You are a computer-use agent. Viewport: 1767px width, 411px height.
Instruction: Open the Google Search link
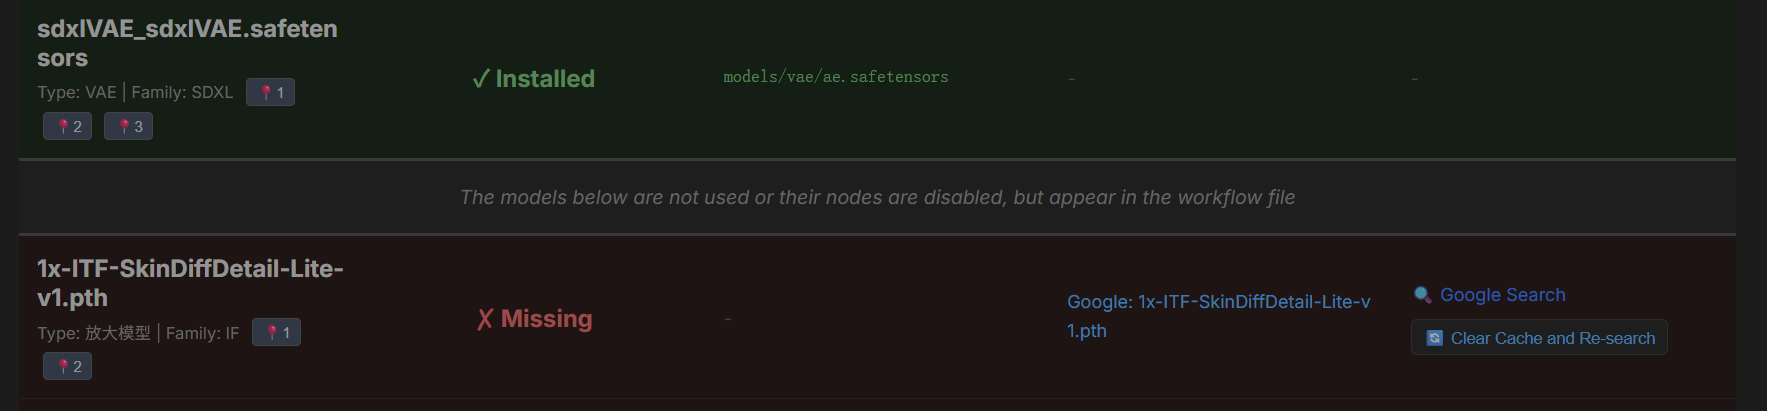1502,294
